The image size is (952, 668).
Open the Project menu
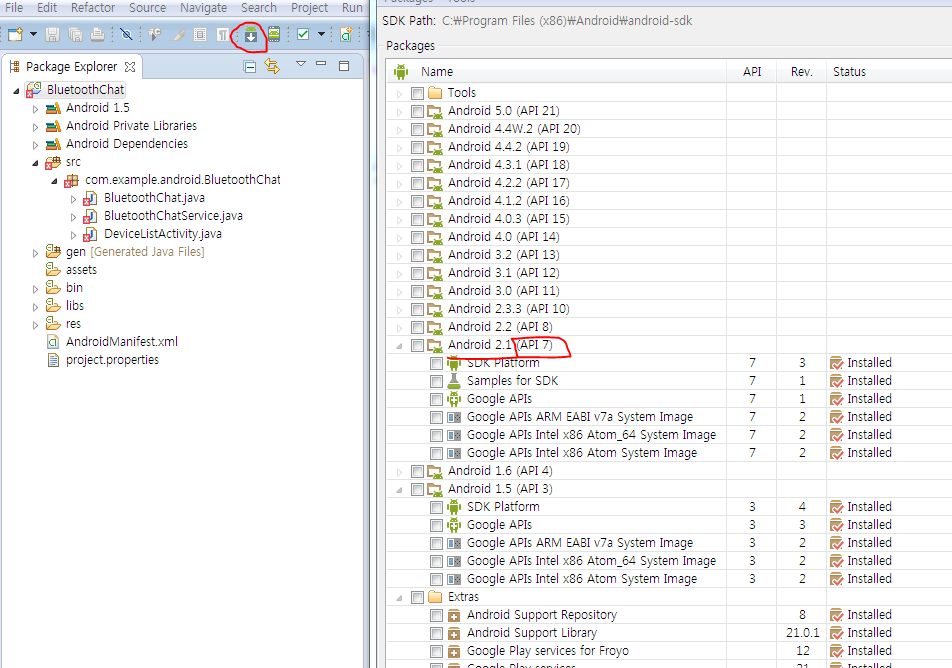[x=310, y=7]
